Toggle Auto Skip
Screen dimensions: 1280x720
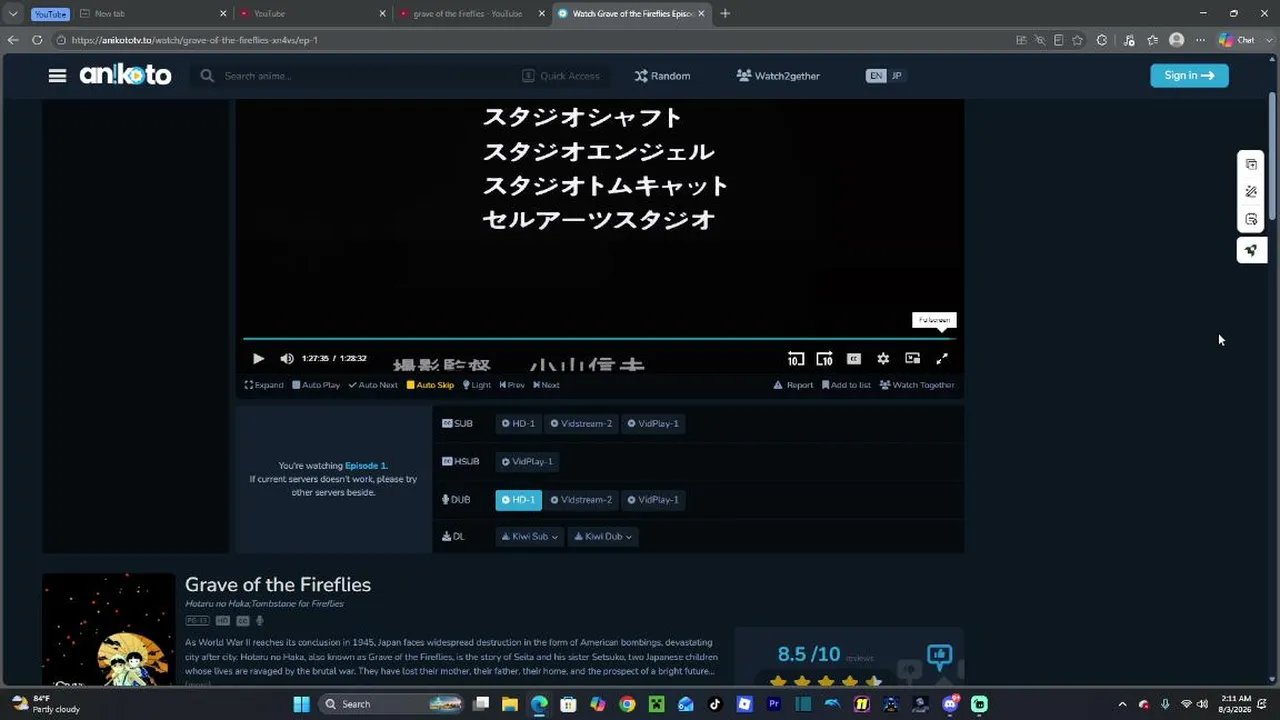coord(430,385)
